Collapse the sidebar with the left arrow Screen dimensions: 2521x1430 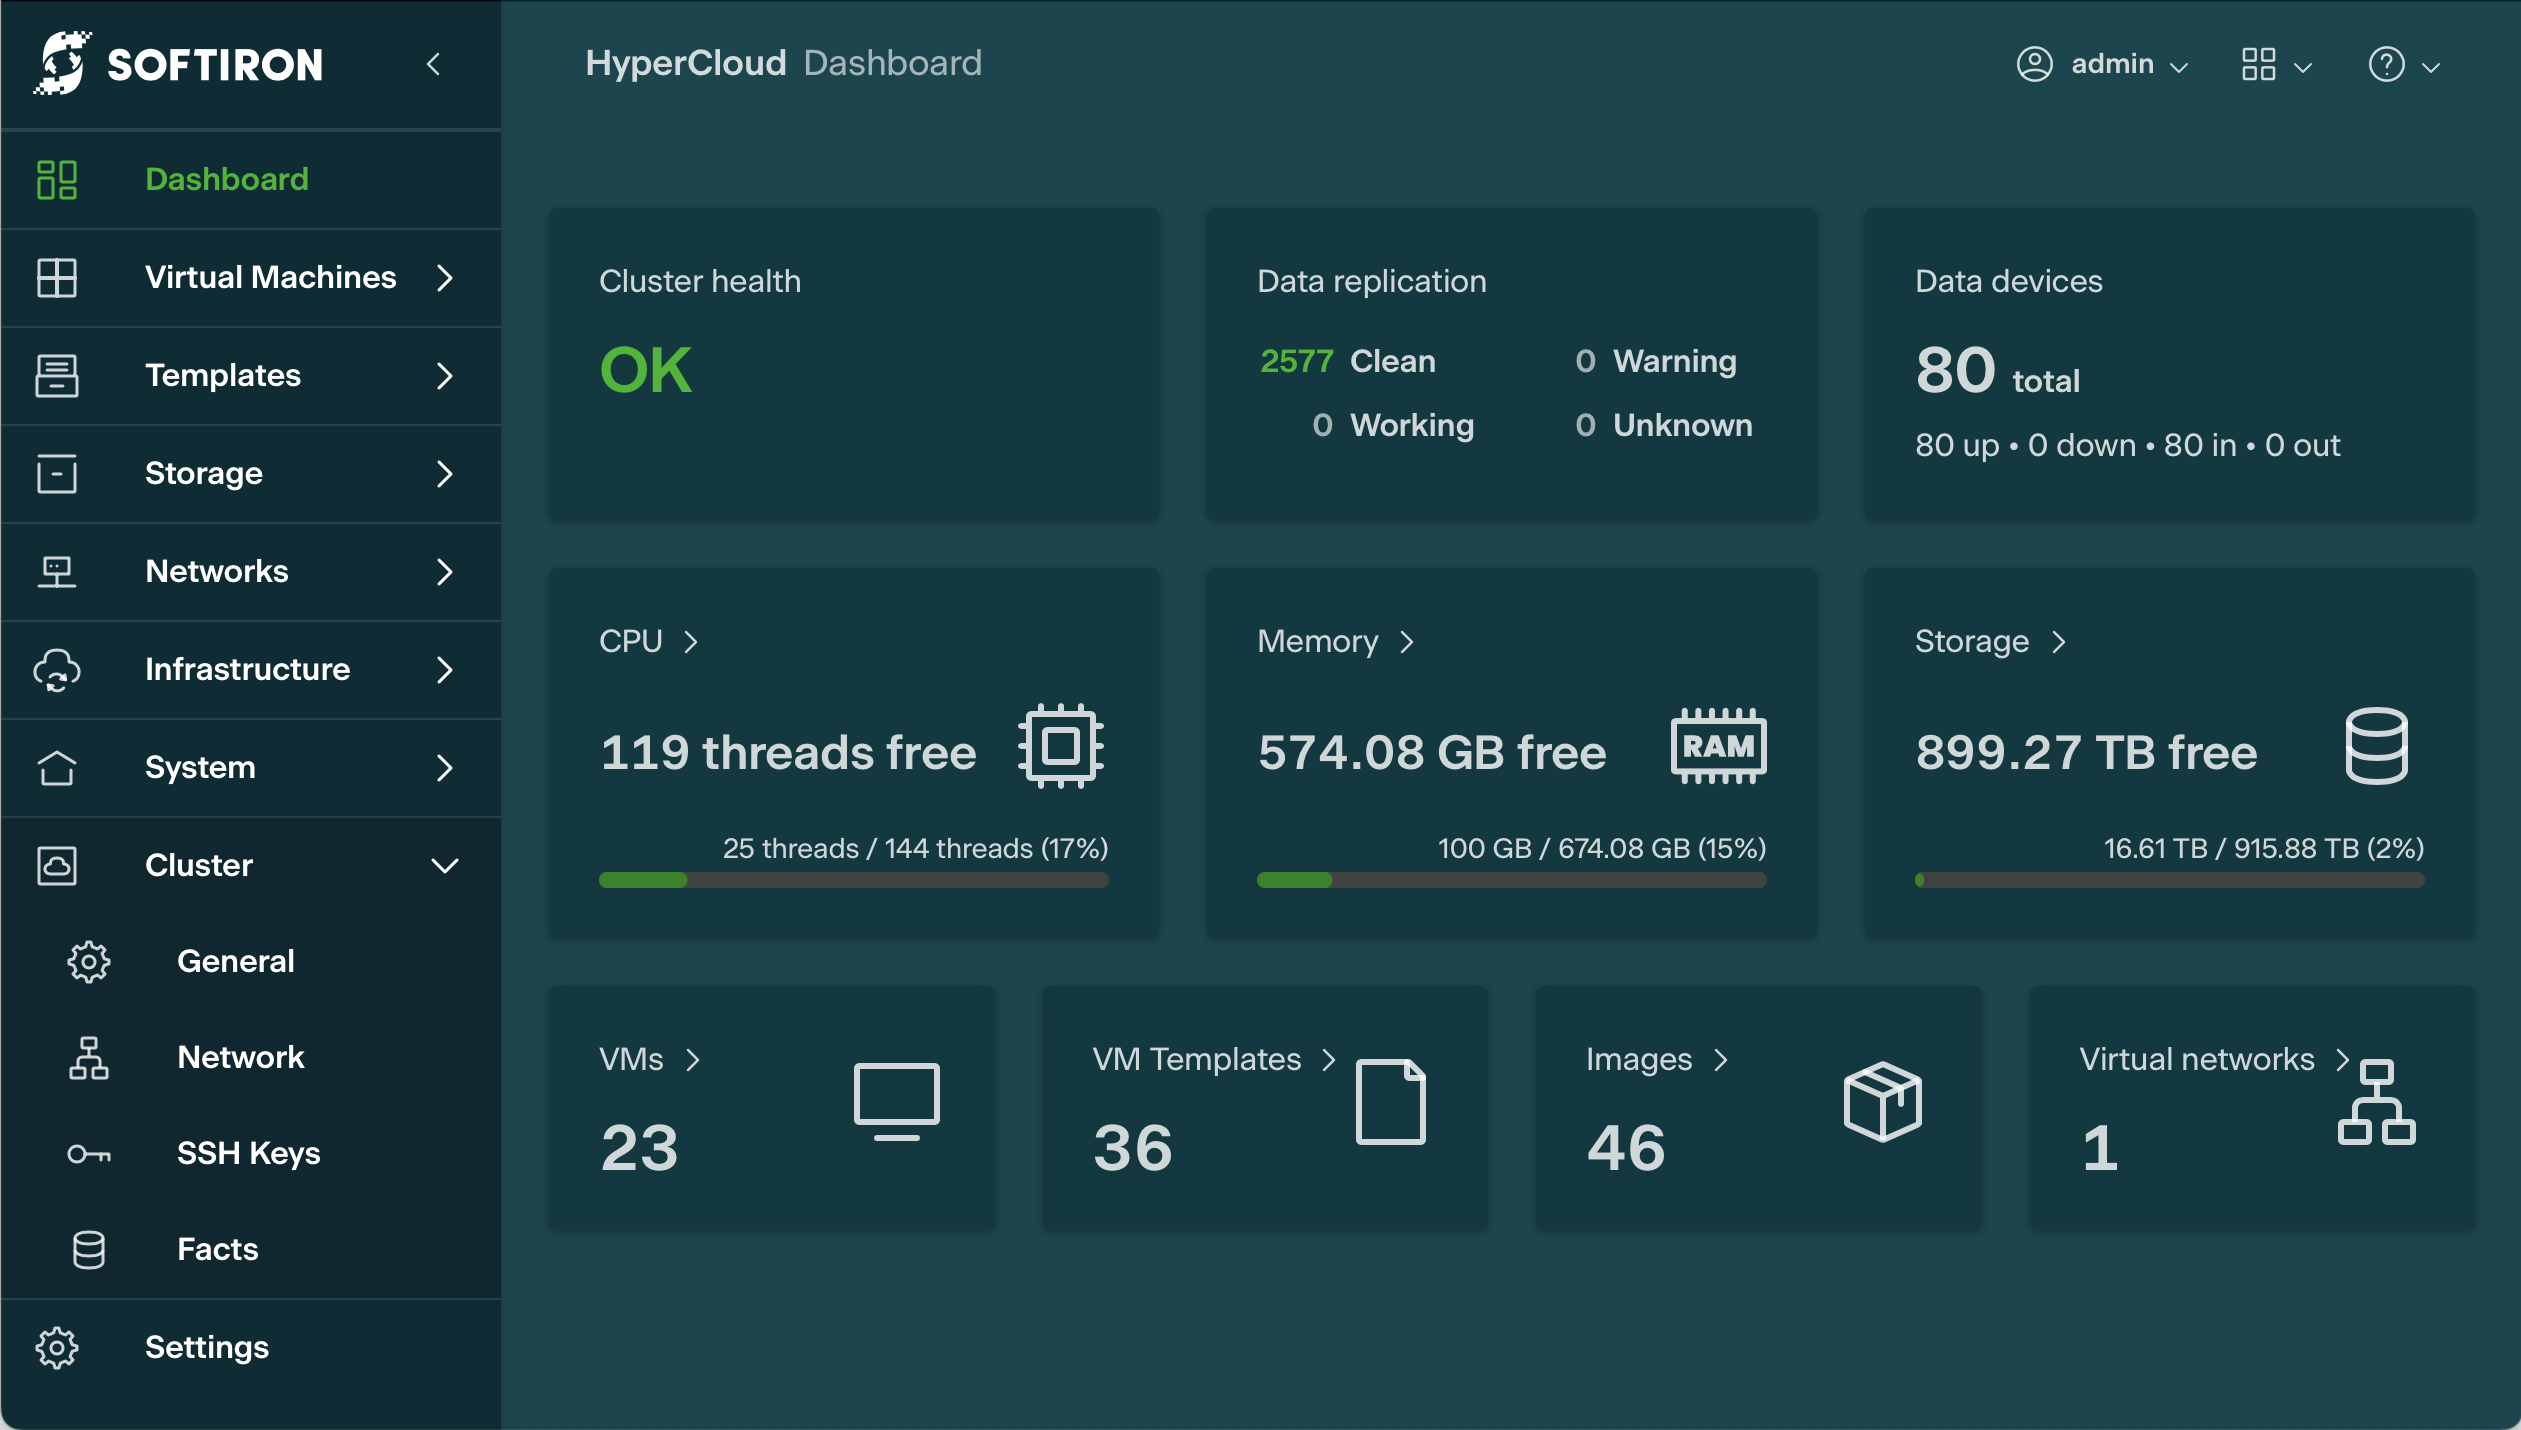pos(433,65)
